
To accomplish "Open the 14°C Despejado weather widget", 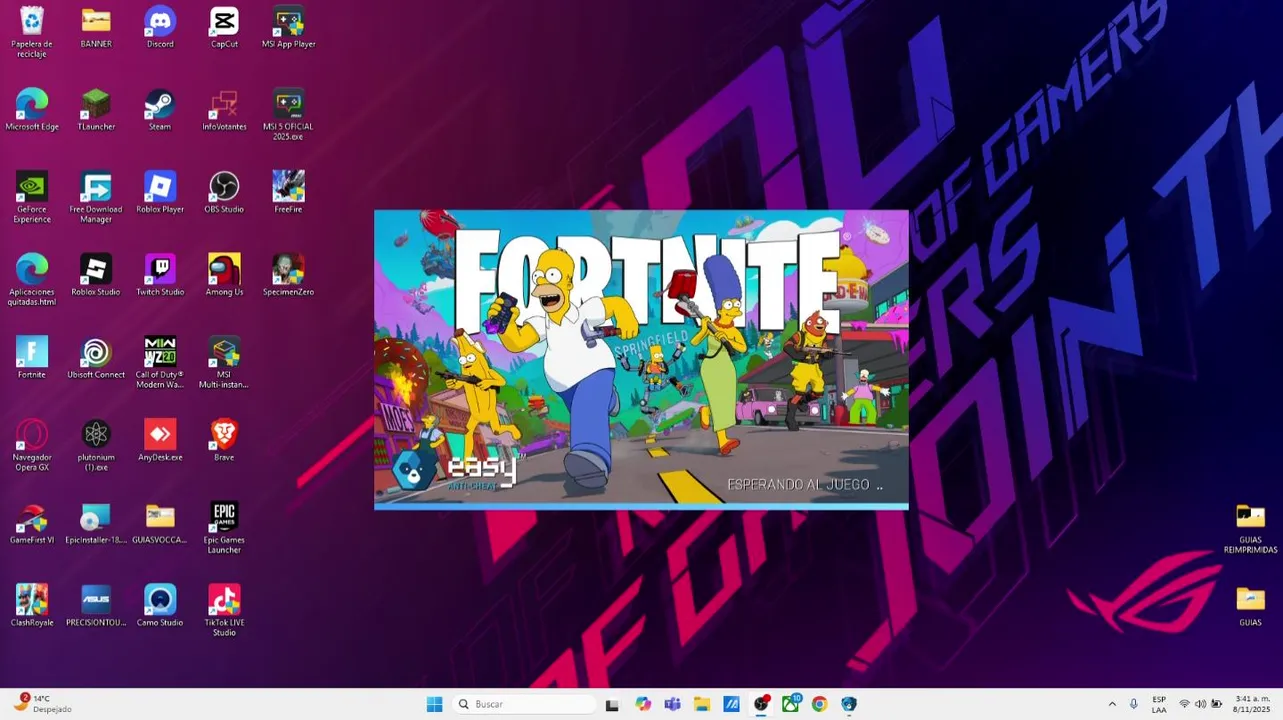I will 42,704.
